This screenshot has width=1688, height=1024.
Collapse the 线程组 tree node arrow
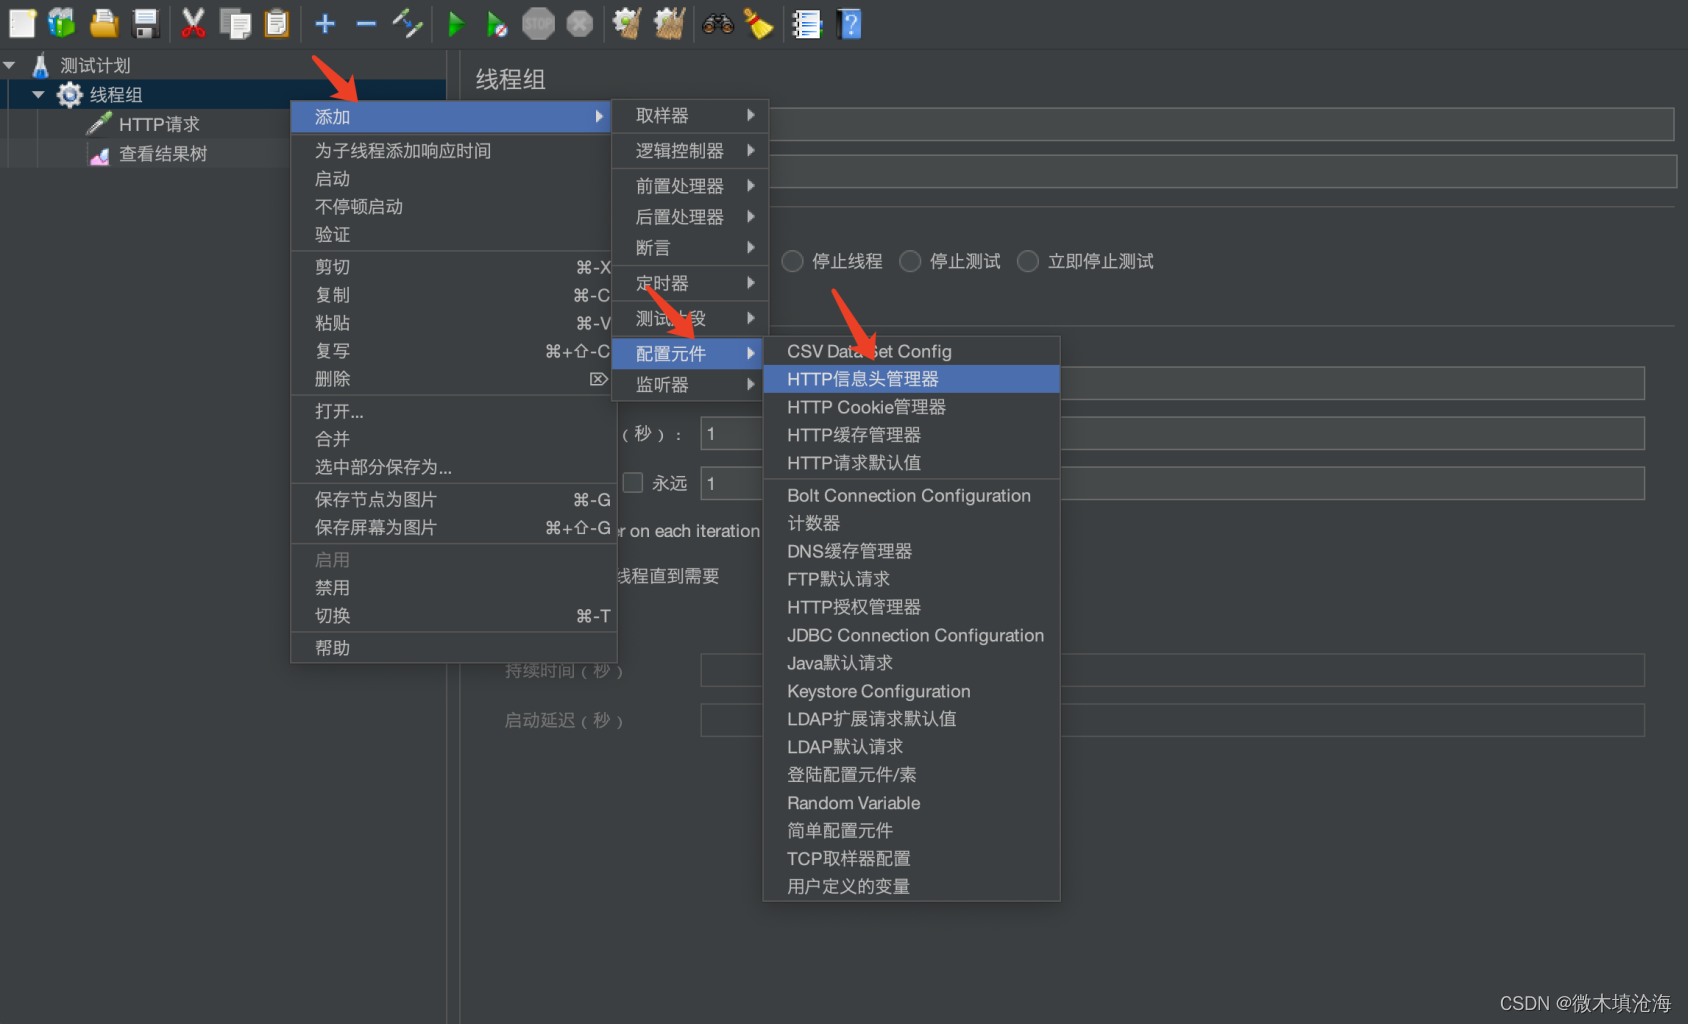click(38, 95)
